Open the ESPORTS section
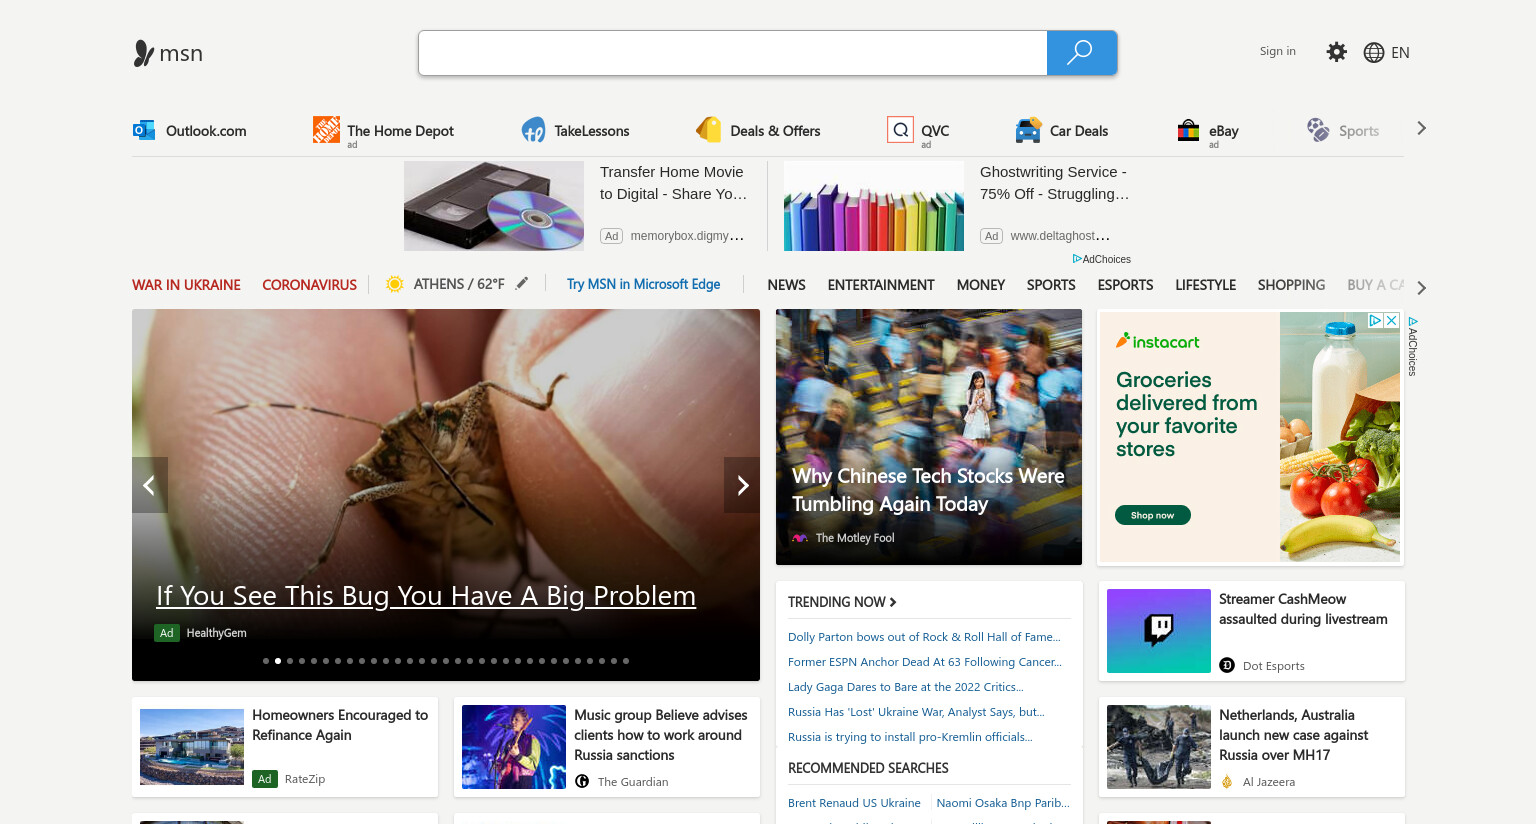This screenshot has width=1536, height=824. click(x=1125, y=285)
